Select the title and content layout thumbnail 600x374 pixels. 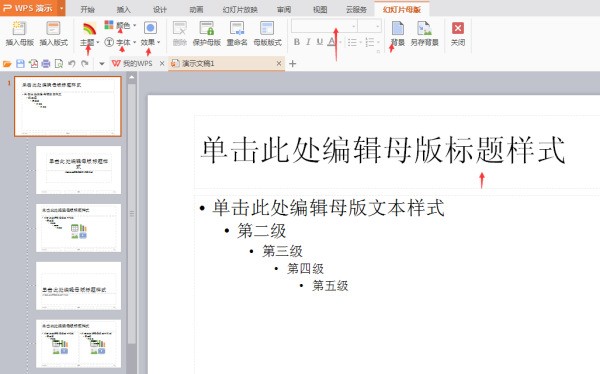[x=78, y=228]
